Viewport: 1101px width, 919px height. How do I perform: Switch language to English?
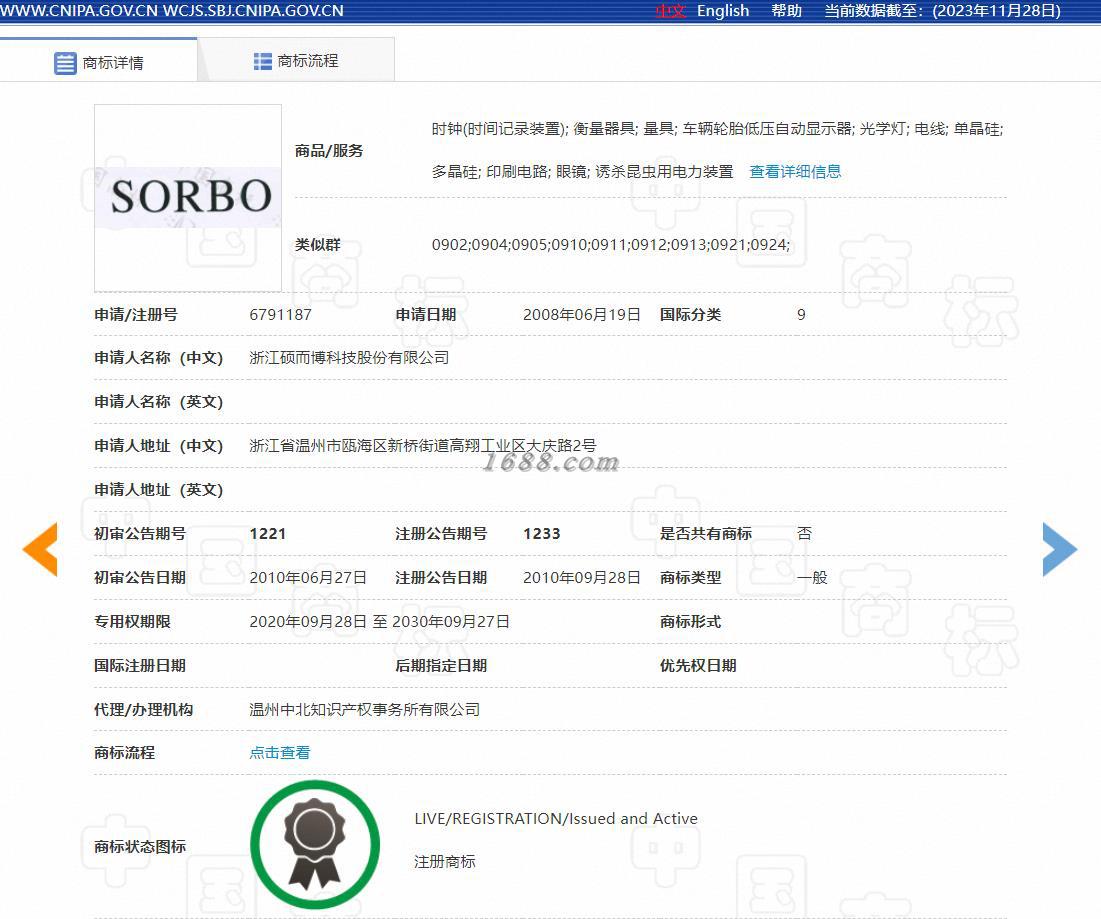pyautogui.click(x=723, y=11)
